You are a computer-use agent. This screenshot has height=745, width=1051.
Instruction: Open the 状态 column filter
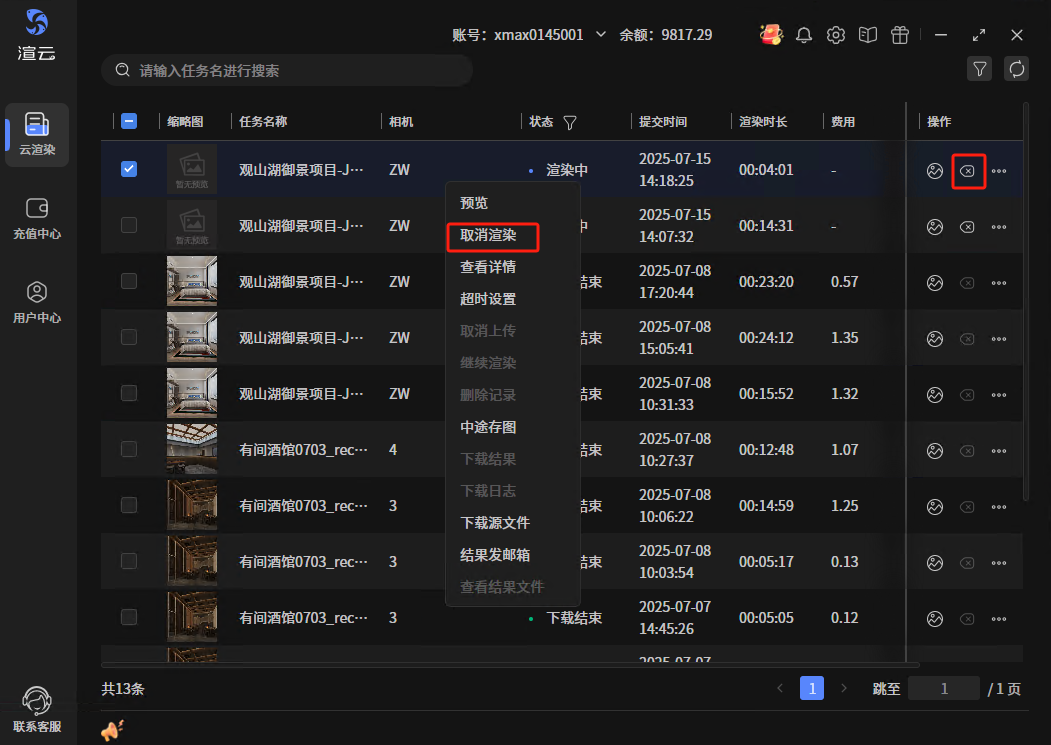click(570, 123)
